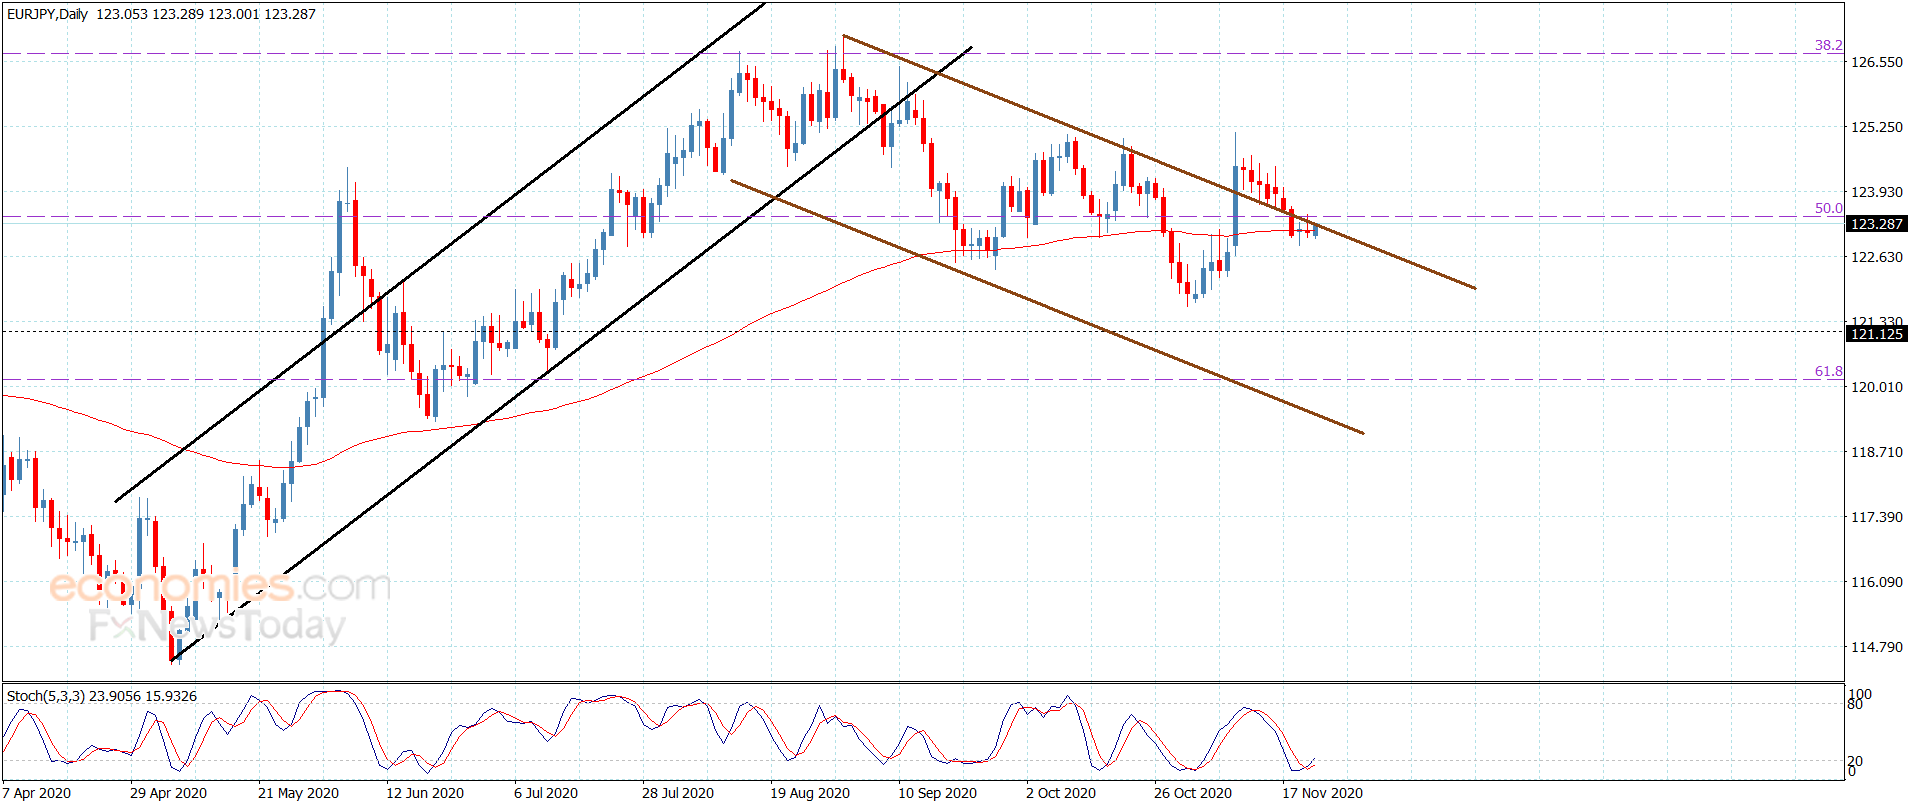Click the 2 Oct 2020 date marker
This screenshot has height=807, width=1916.
pos(1061,793)
